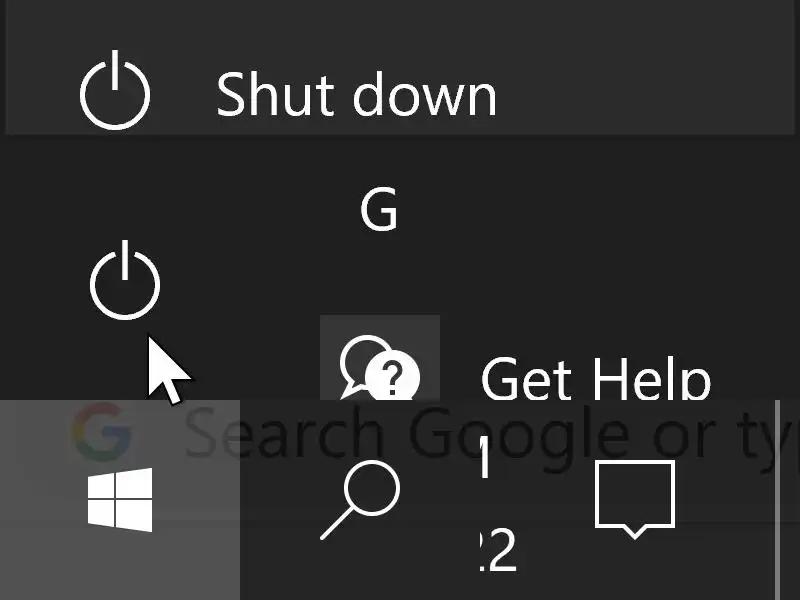Launch Get Help via its text label
This screenshot has width=800, height=600.
(595, 380)
